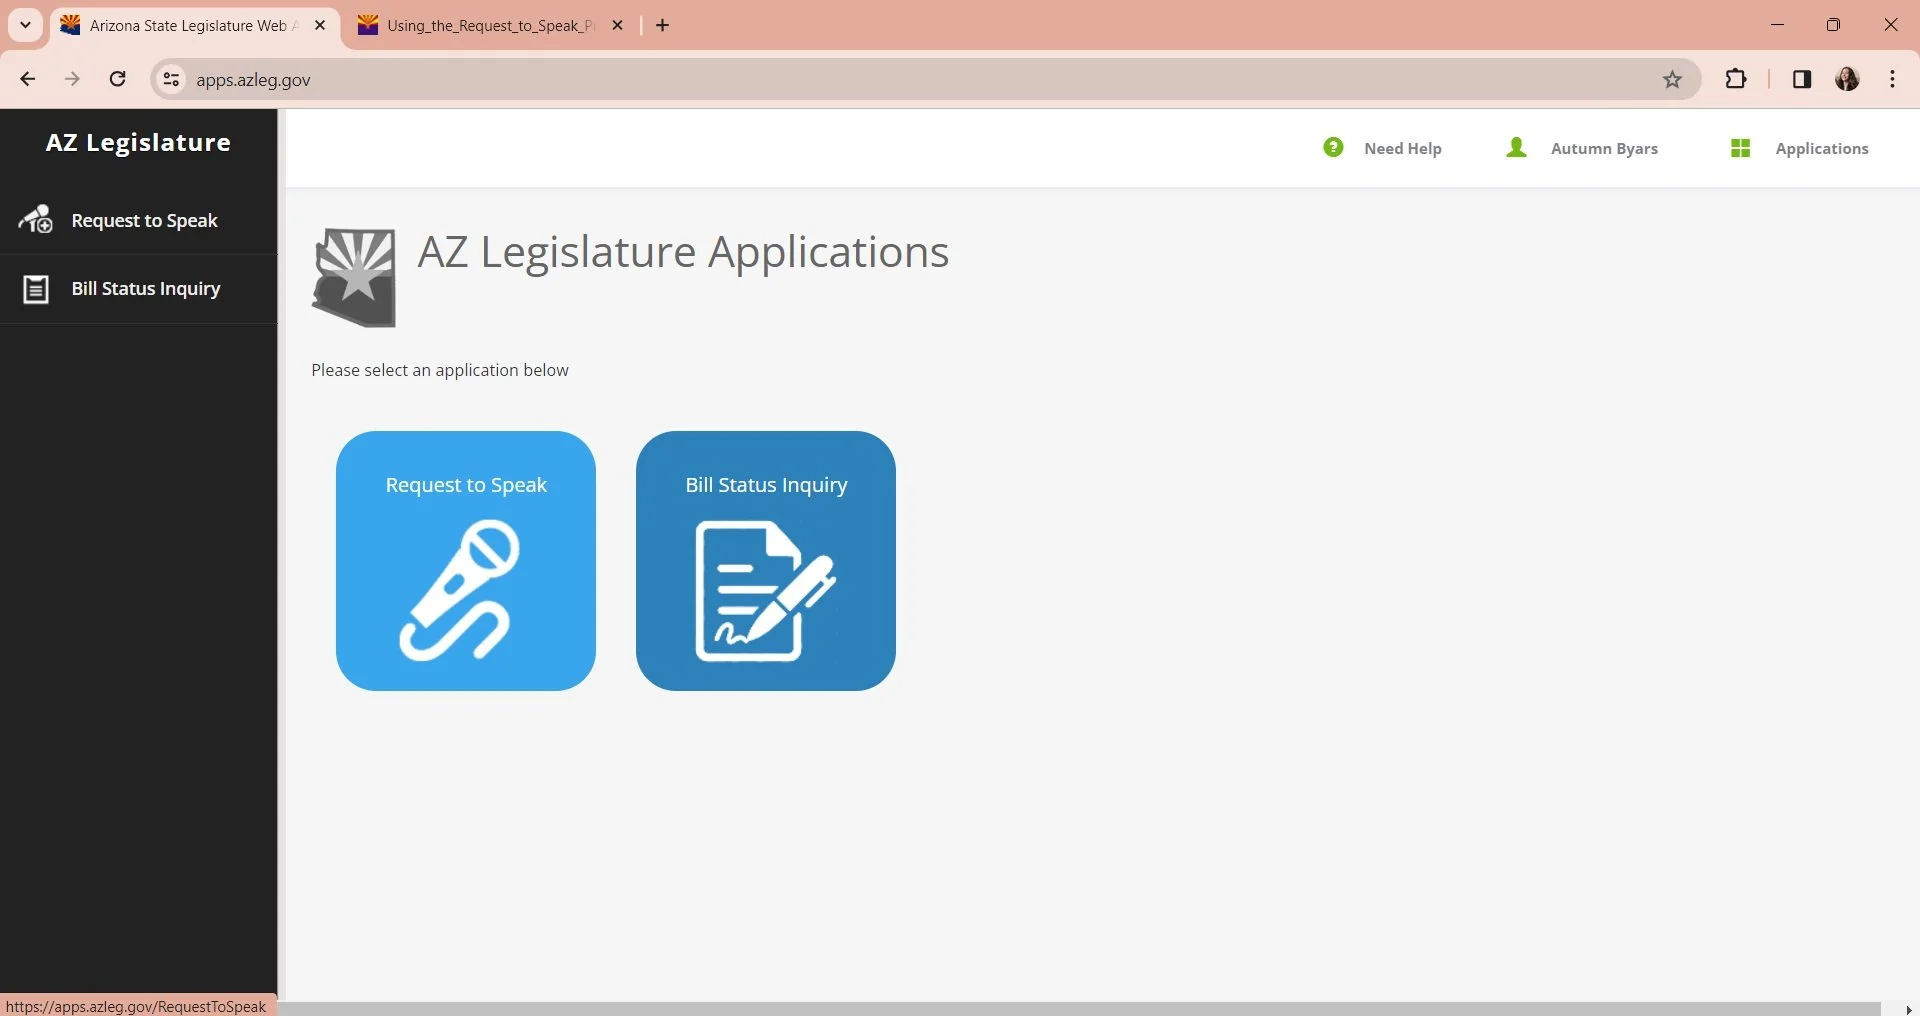Click the green Need Help question icon
This screenshot has width=1920, height=1016.
(1333, 148)
